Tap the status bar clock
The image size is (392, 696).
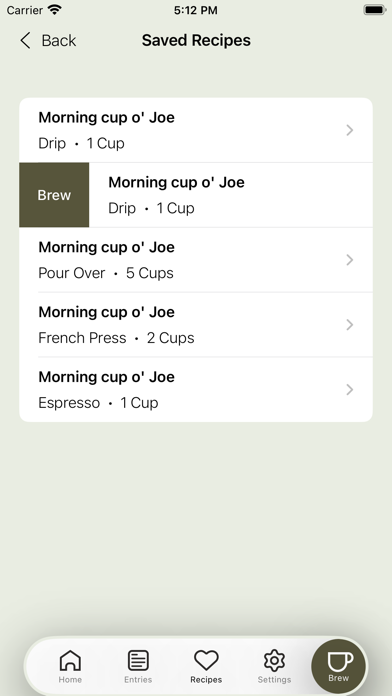(x=196, y=10)
